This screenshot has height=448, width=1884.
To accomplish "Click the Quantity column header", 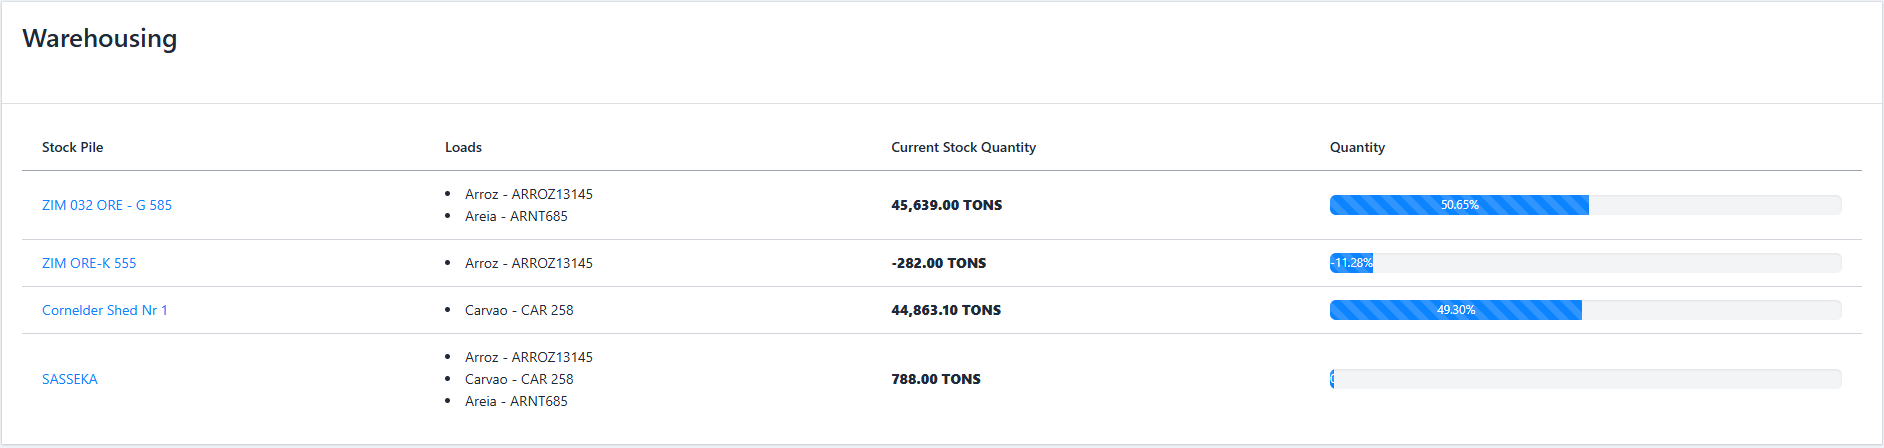I will click(x=1357, y=147).
